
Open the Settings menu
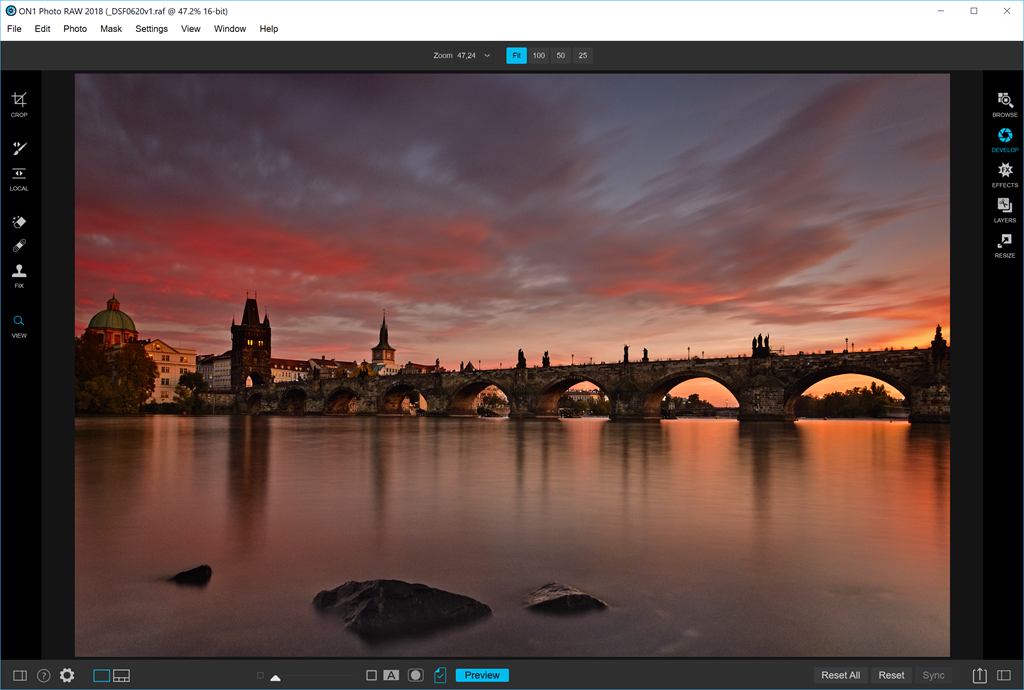tap(151, 29)
